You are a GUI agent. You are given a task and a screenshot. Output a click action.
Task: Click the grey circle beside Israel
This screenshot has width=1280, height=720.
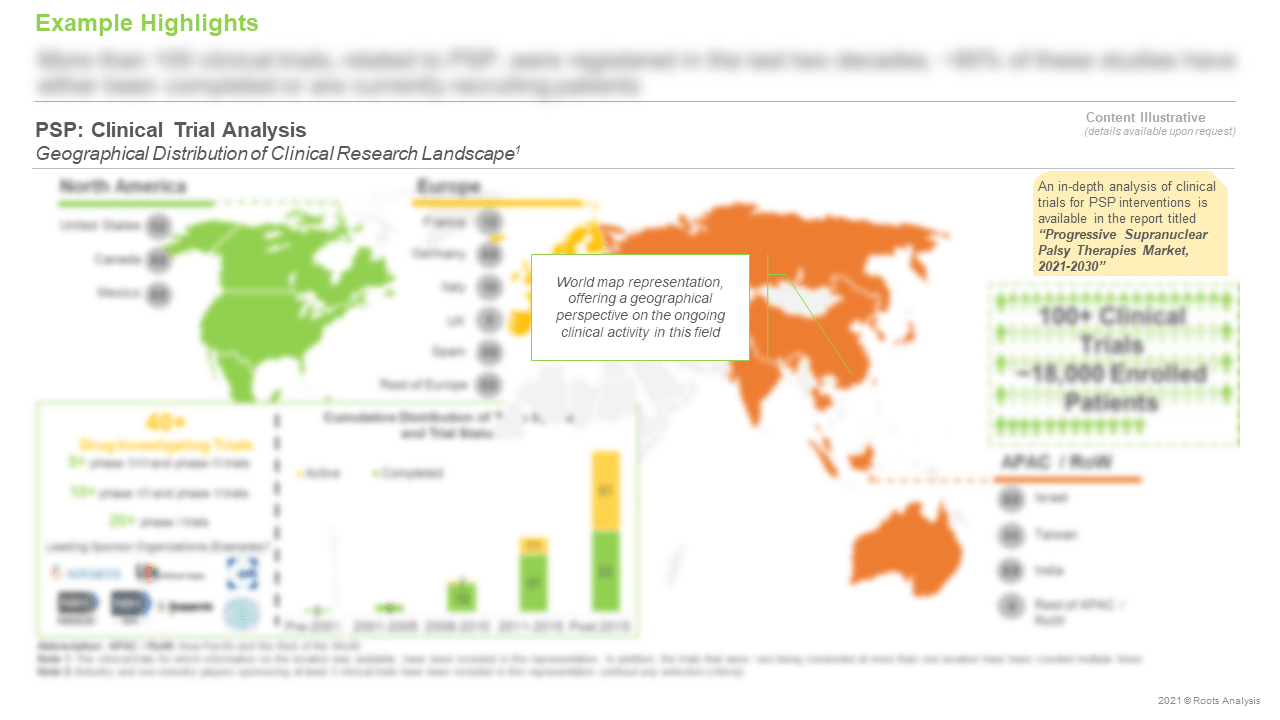coord(1011,498)
